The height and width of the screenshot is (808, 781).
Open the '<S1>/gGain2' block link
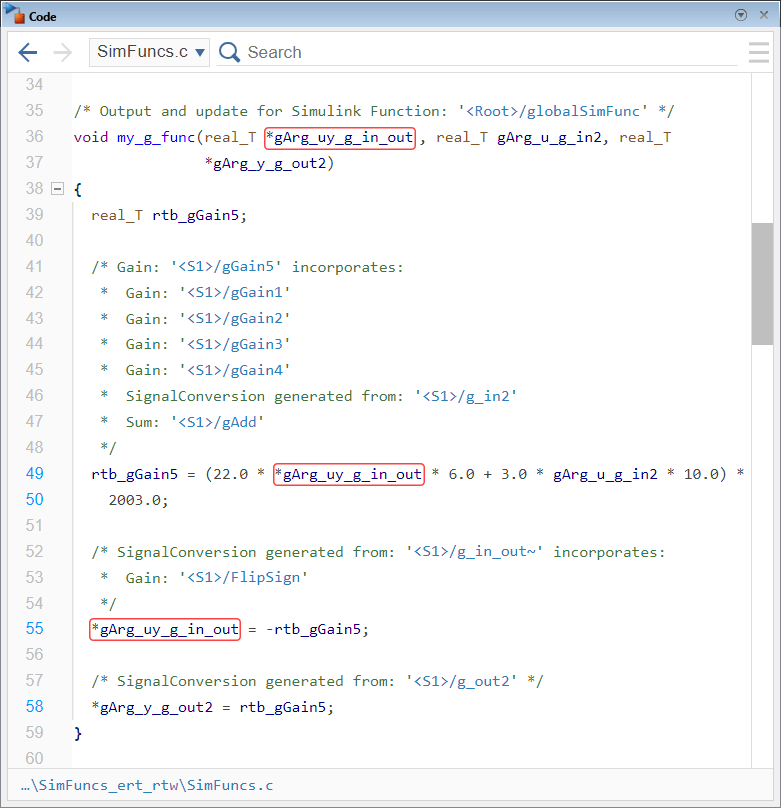(234, 318)
